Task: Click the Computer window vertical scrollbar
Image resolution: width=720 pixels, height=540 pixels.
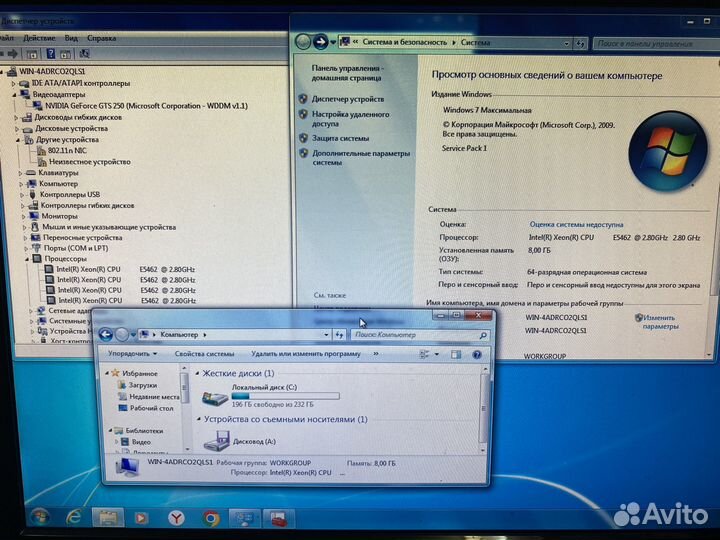Action: 483,408
